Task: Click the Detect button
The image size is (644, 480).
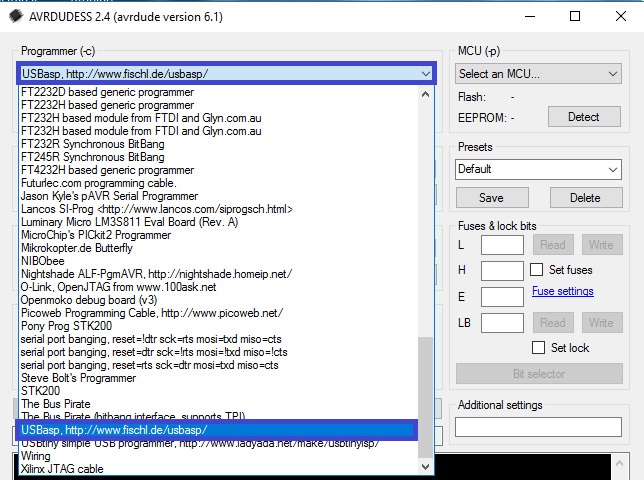Action: tap(584, 117)
